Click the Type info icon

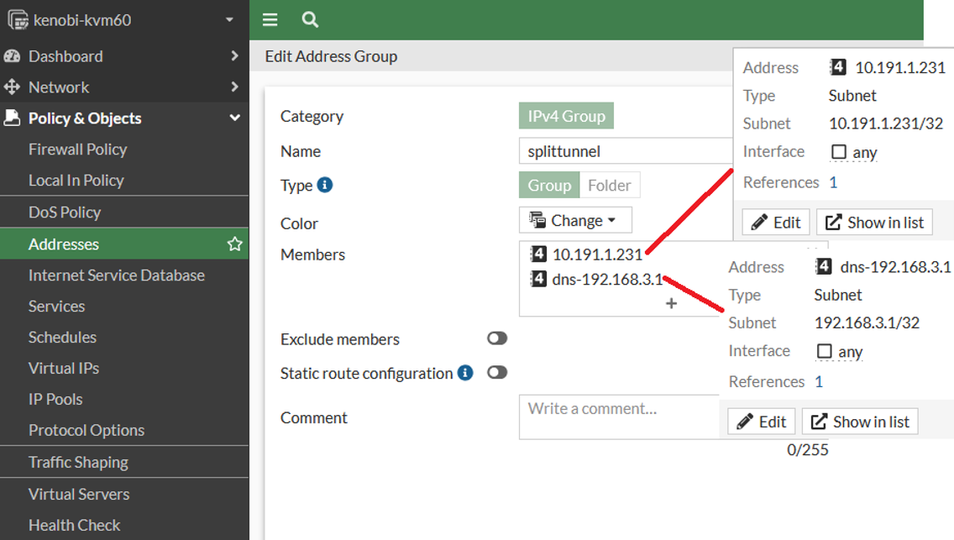point(325,185)
